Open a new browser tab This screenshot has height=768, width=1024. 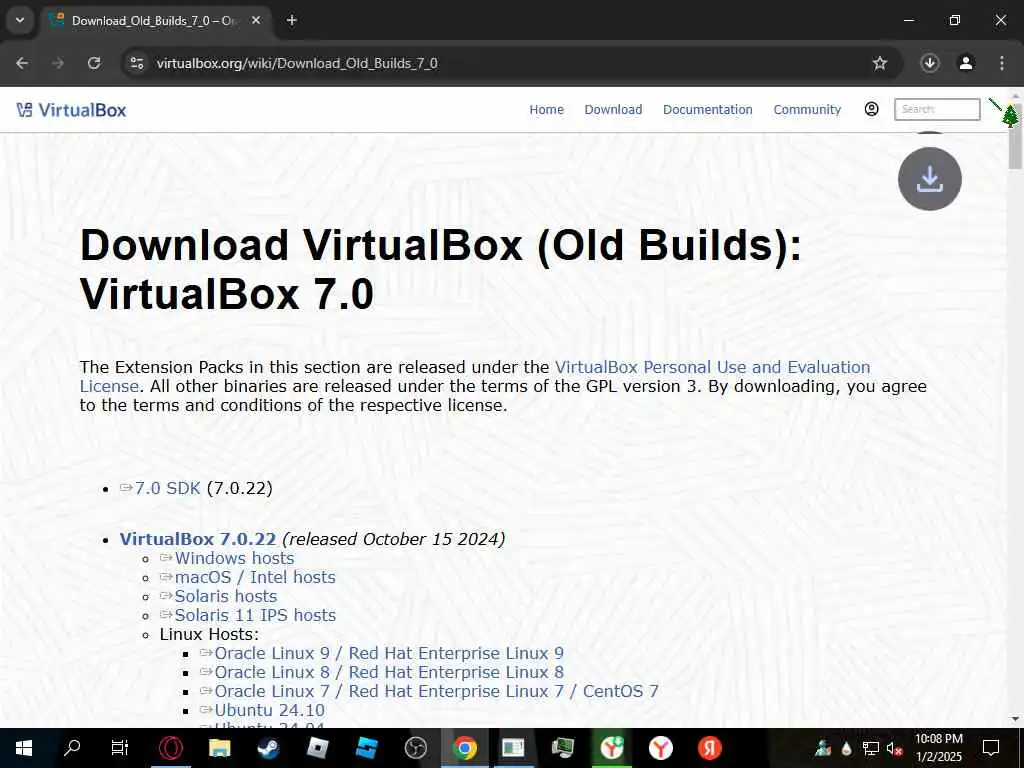click(292, 20)
